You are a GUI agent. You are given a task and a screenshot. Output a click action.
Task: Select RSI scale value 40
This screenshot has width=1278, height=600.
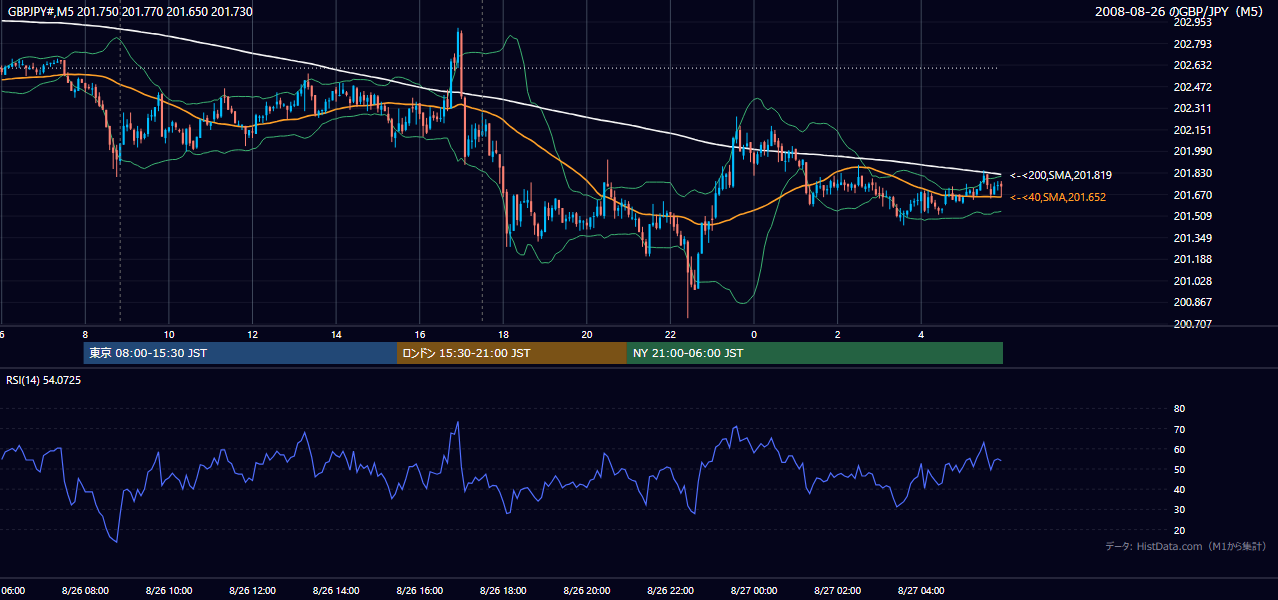point(1179,489)
